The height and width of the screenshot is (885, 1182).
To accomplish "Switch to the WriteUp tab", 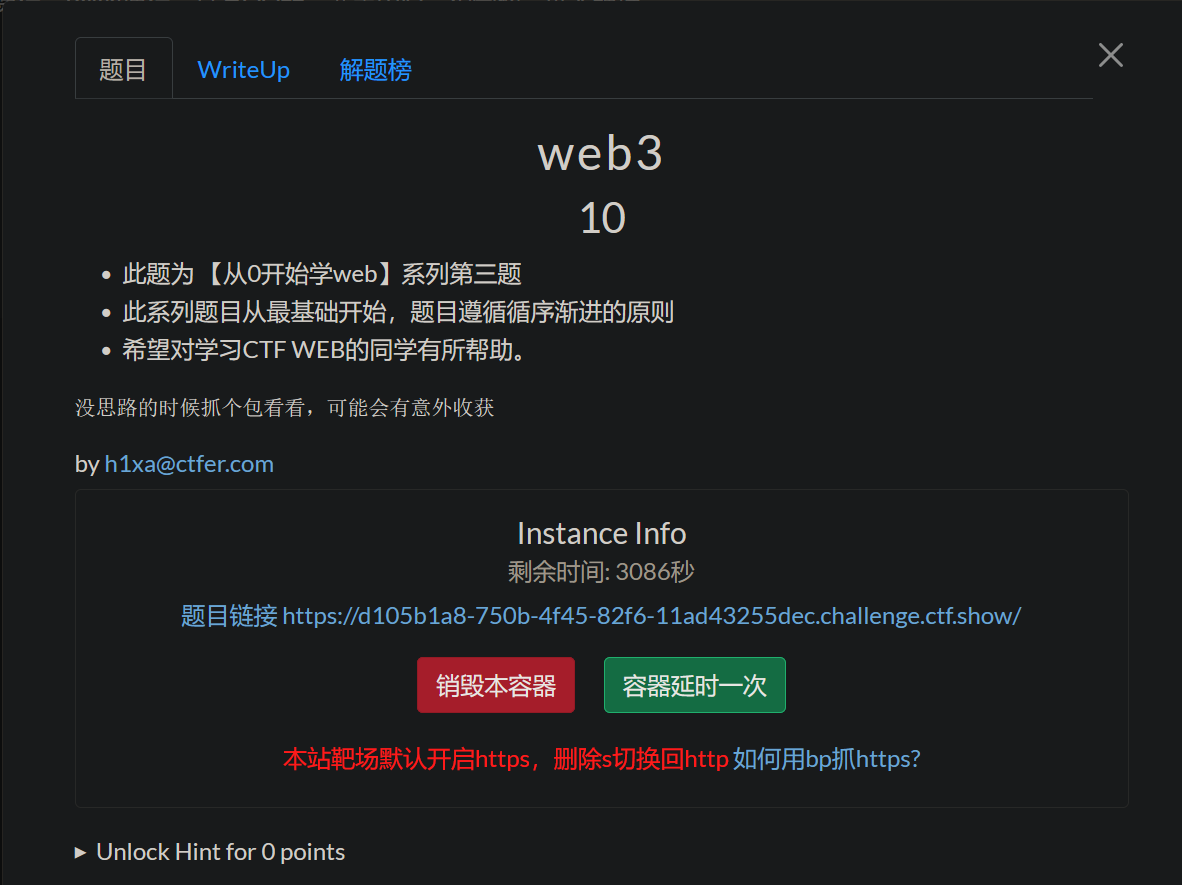I will pos(243,70).
